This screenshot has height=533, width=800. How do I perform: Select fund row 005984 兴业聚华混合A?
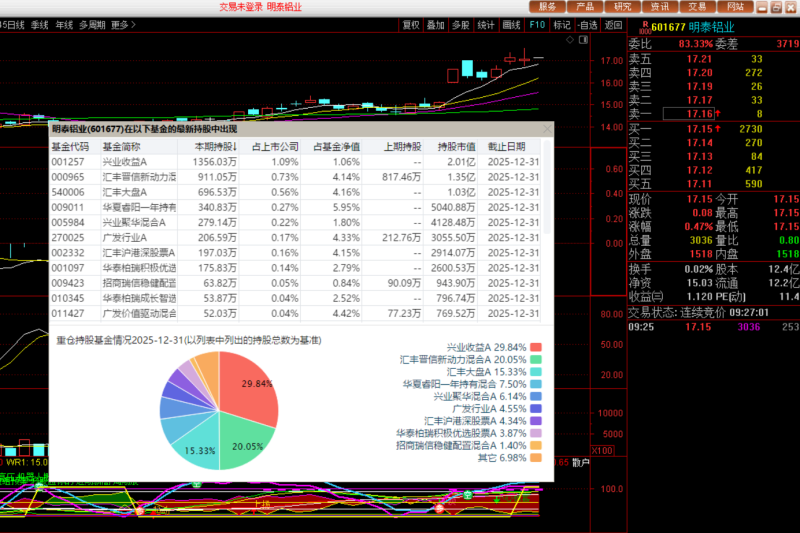click(x=295, y=222)
